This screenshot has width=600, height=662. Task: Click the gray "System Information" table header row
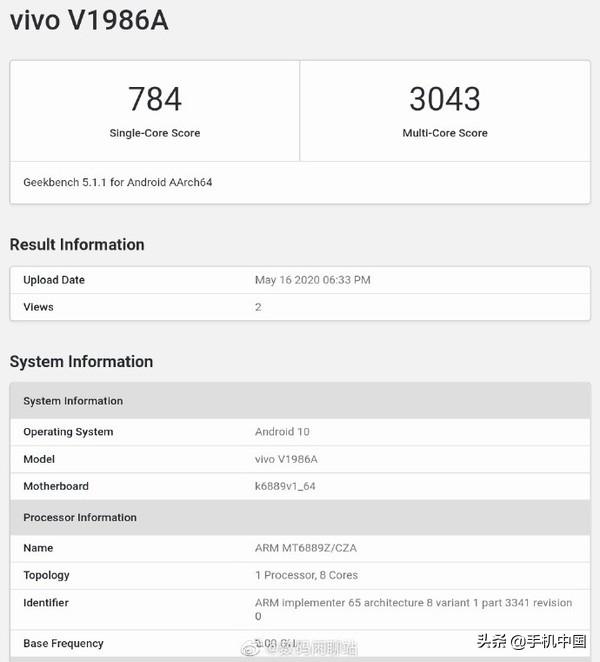pos(300,401)
